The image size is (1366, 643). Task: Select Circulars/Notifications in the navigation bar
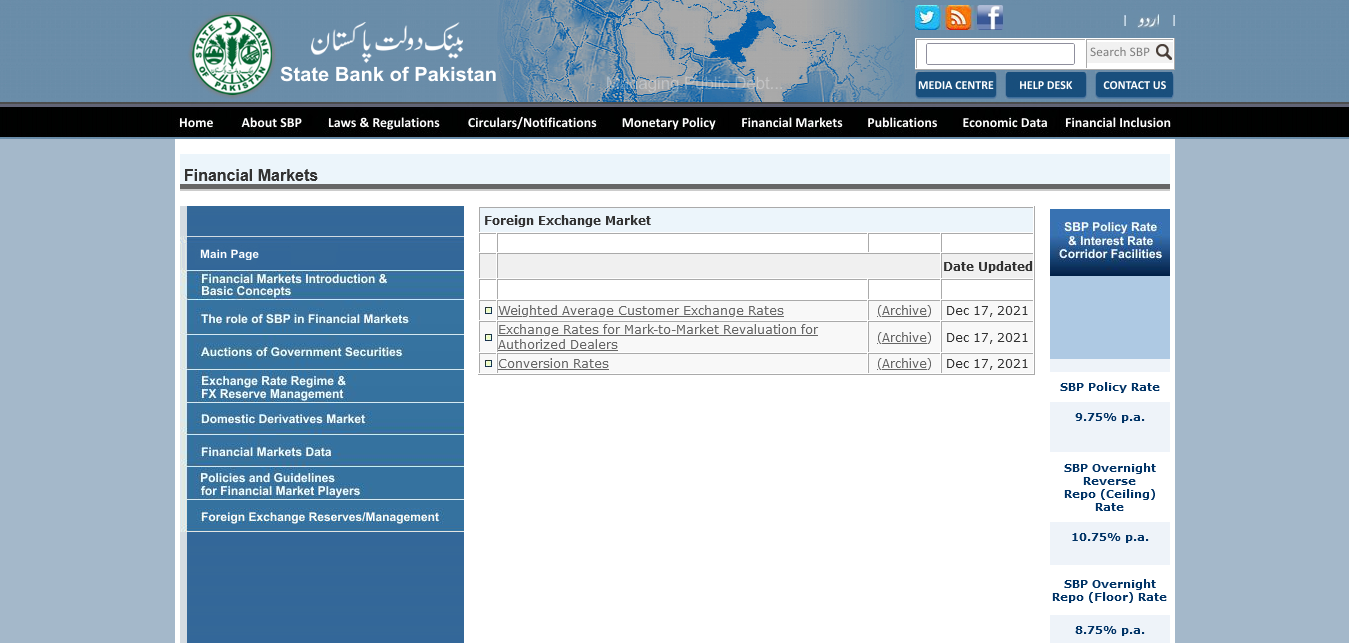pyautogui.click(x=532, y=123)
